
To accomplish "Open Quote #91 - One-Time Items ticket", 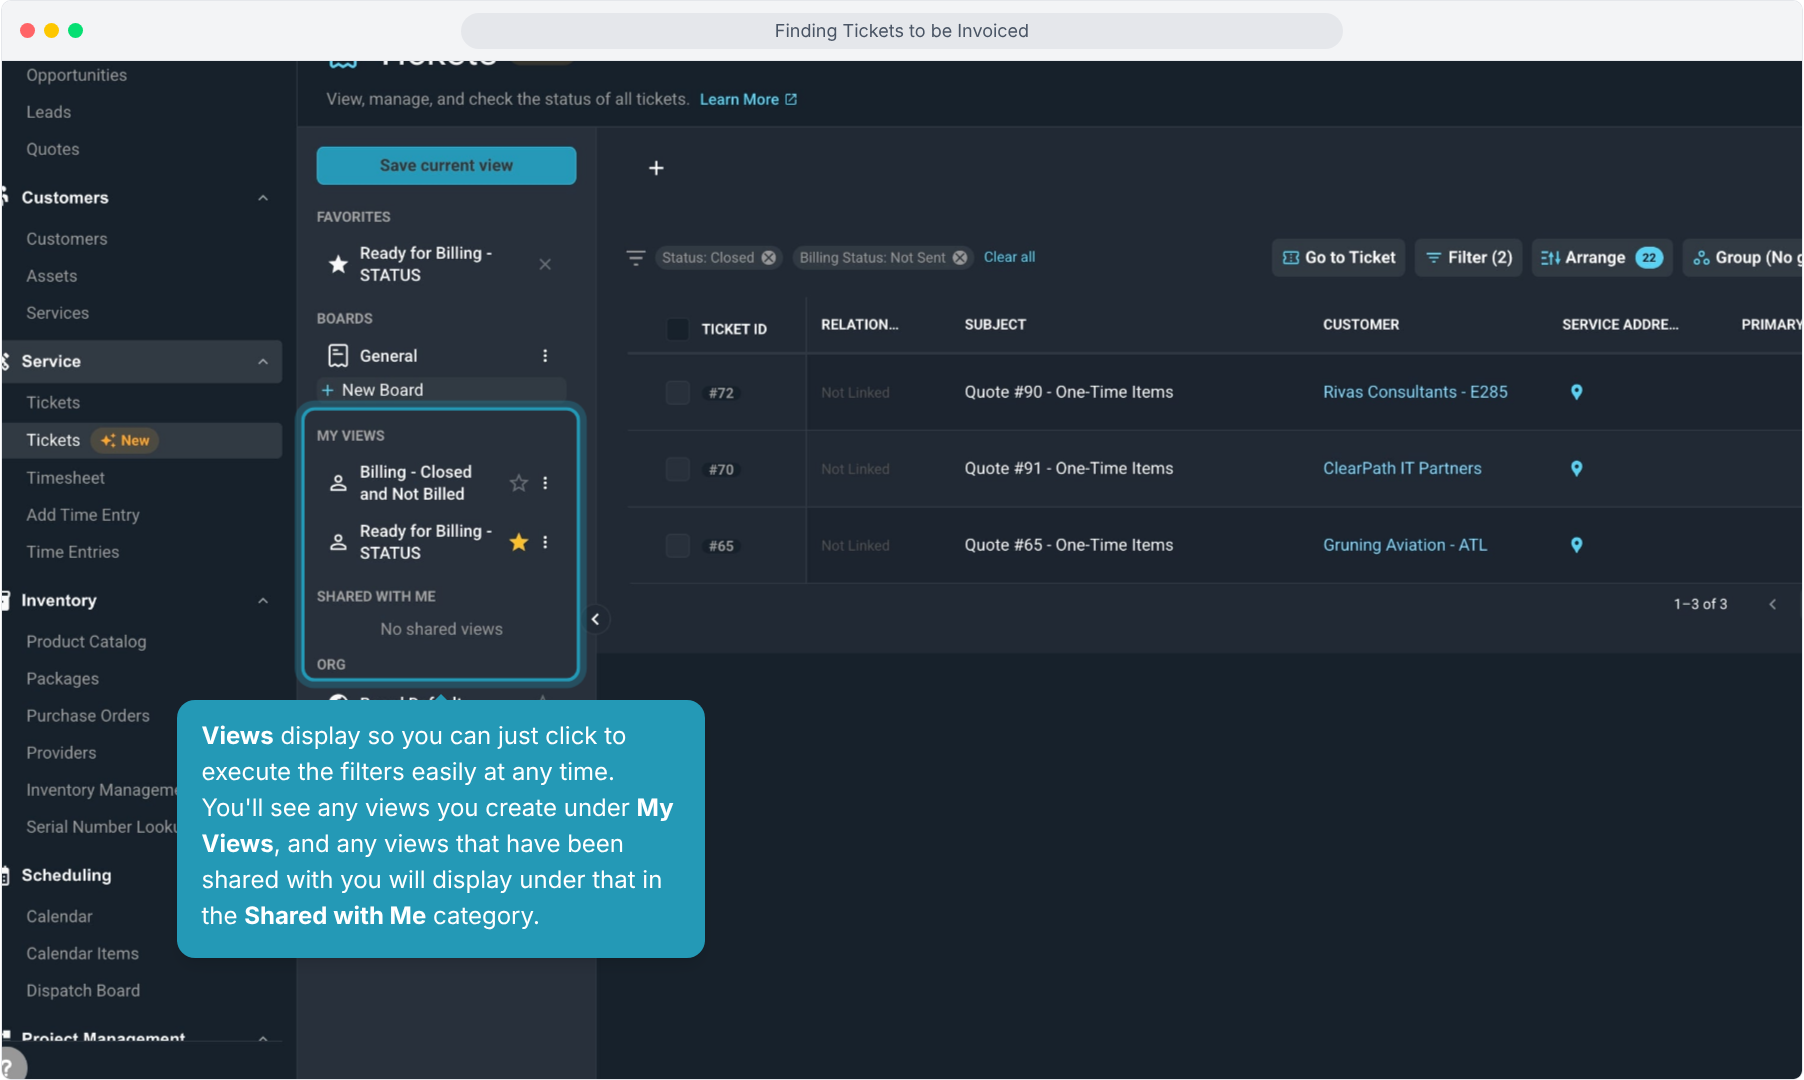I will [1068, 468].
